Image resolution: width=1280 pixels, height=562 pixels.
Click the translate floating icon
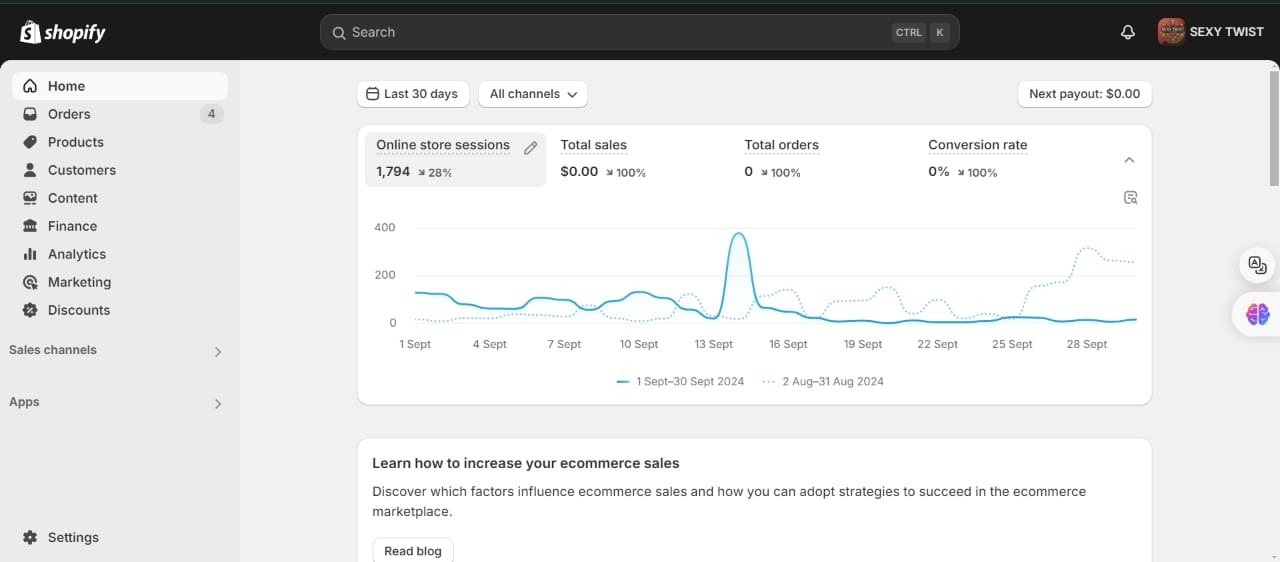click(x=1257, y=265)
